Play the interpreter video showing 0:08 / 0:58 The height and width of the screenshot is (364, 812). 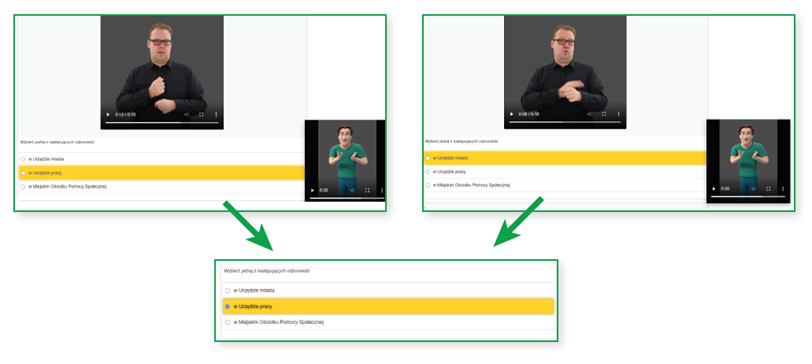[x=511, y=114]
